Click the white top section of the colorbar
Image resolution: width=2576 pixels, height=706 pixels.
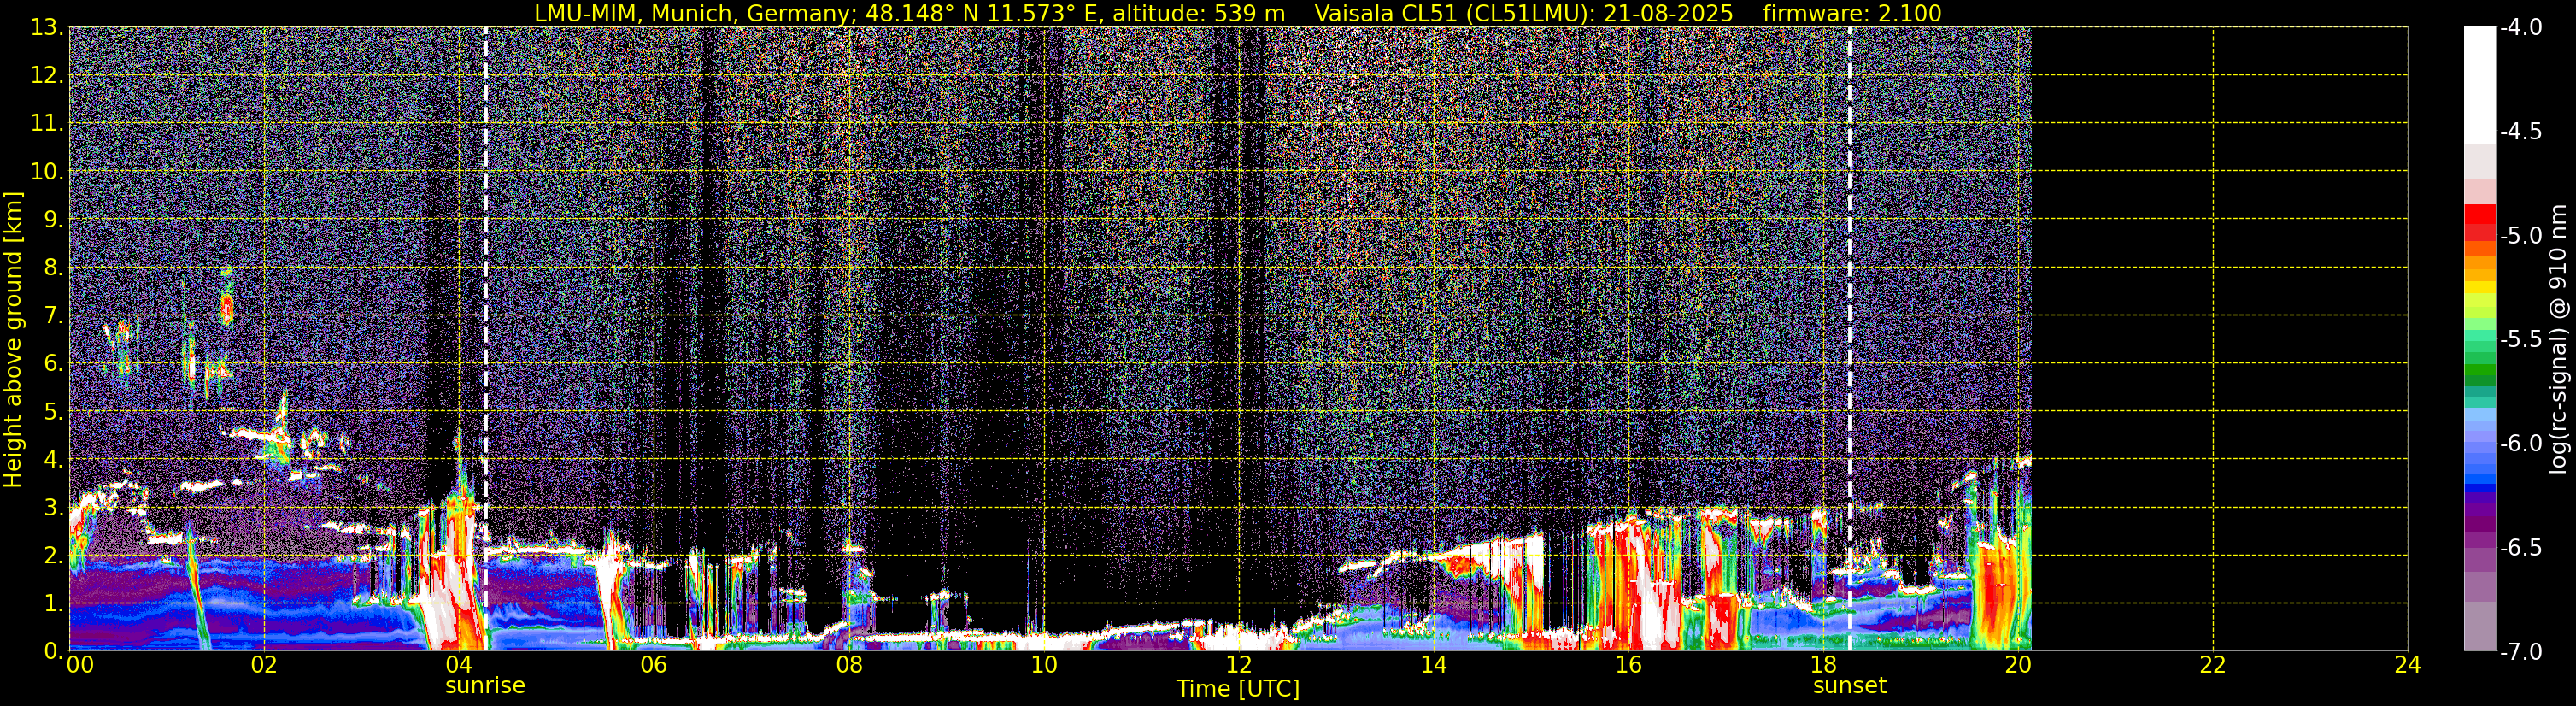(2480, 85)
